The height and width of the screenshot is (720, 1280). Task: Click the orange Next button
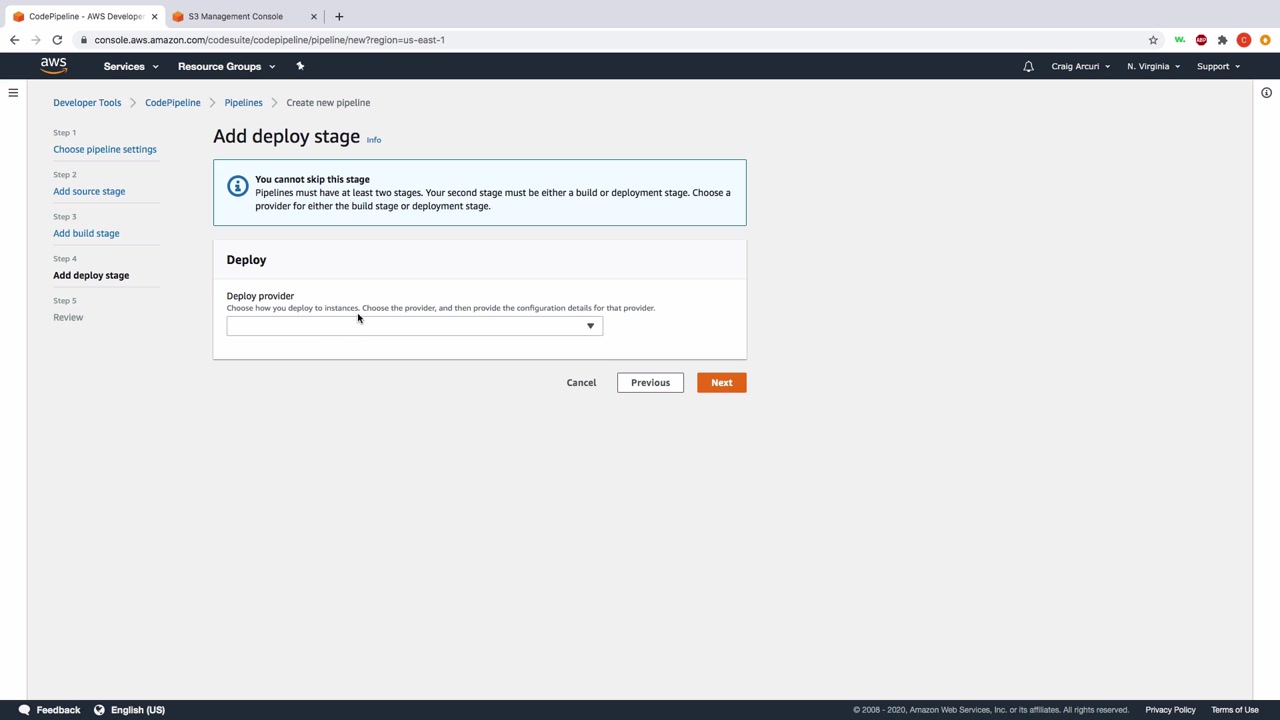721,382
